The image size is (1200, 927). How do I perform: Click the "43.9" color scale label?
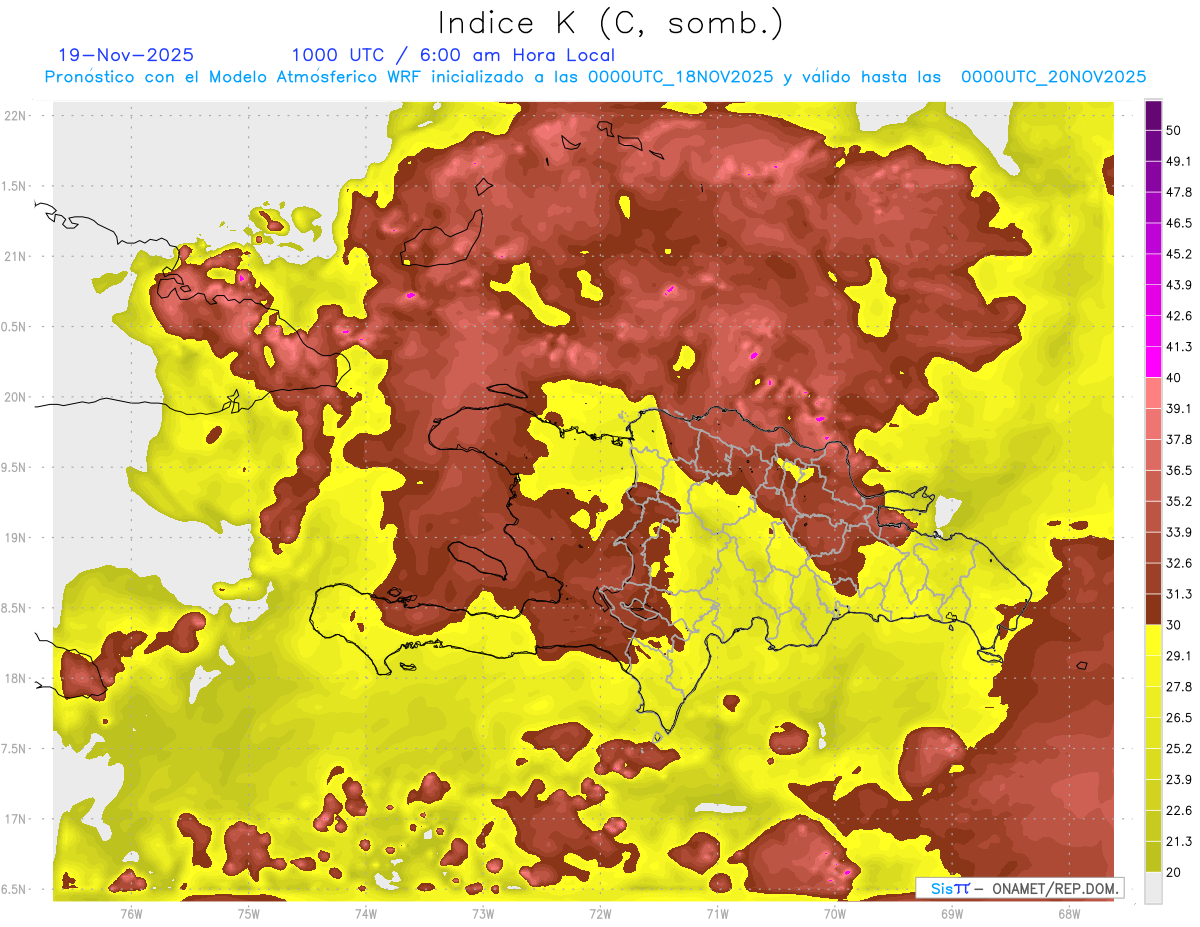(1178, 285)
